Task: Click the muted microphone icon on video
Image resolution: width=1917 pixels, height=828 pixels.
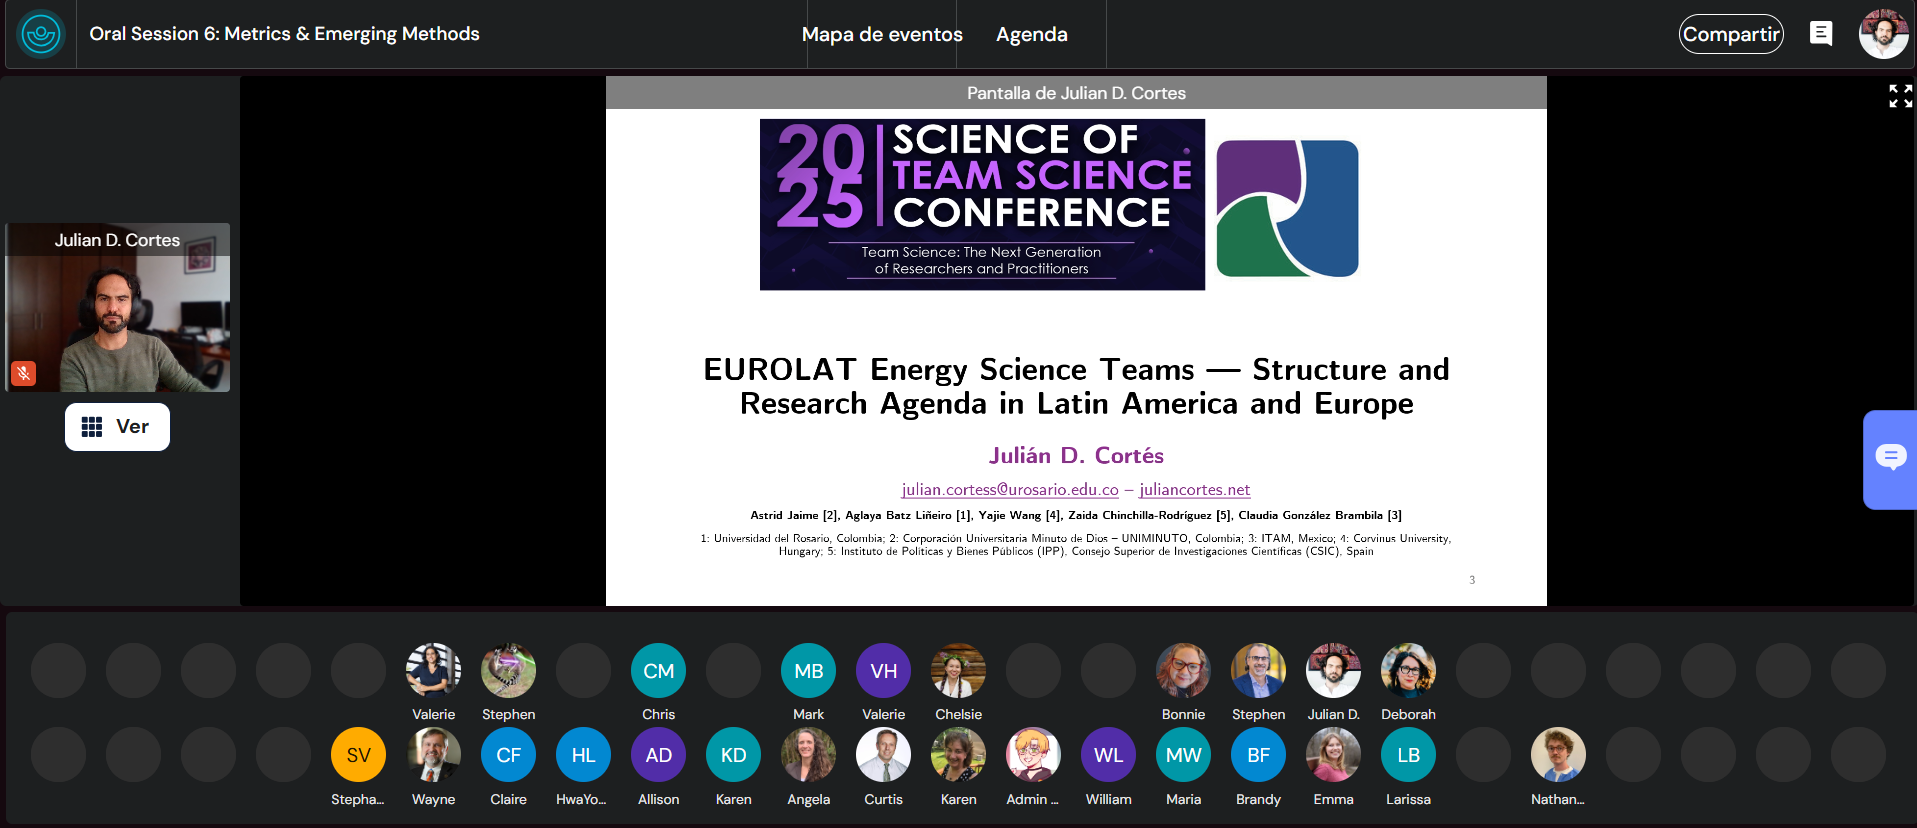Action: click(x=24, y=373)
